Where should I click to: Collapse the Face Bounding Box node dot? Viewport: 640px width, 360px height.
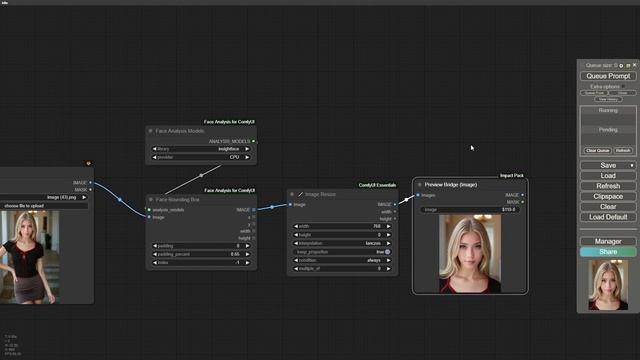click(x=151, y=200)
